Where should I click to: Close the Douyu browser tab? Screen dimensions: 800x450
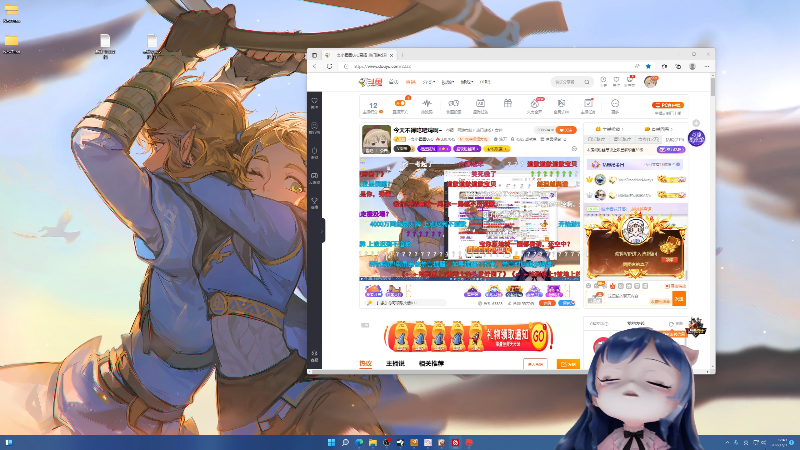[391, 55]
